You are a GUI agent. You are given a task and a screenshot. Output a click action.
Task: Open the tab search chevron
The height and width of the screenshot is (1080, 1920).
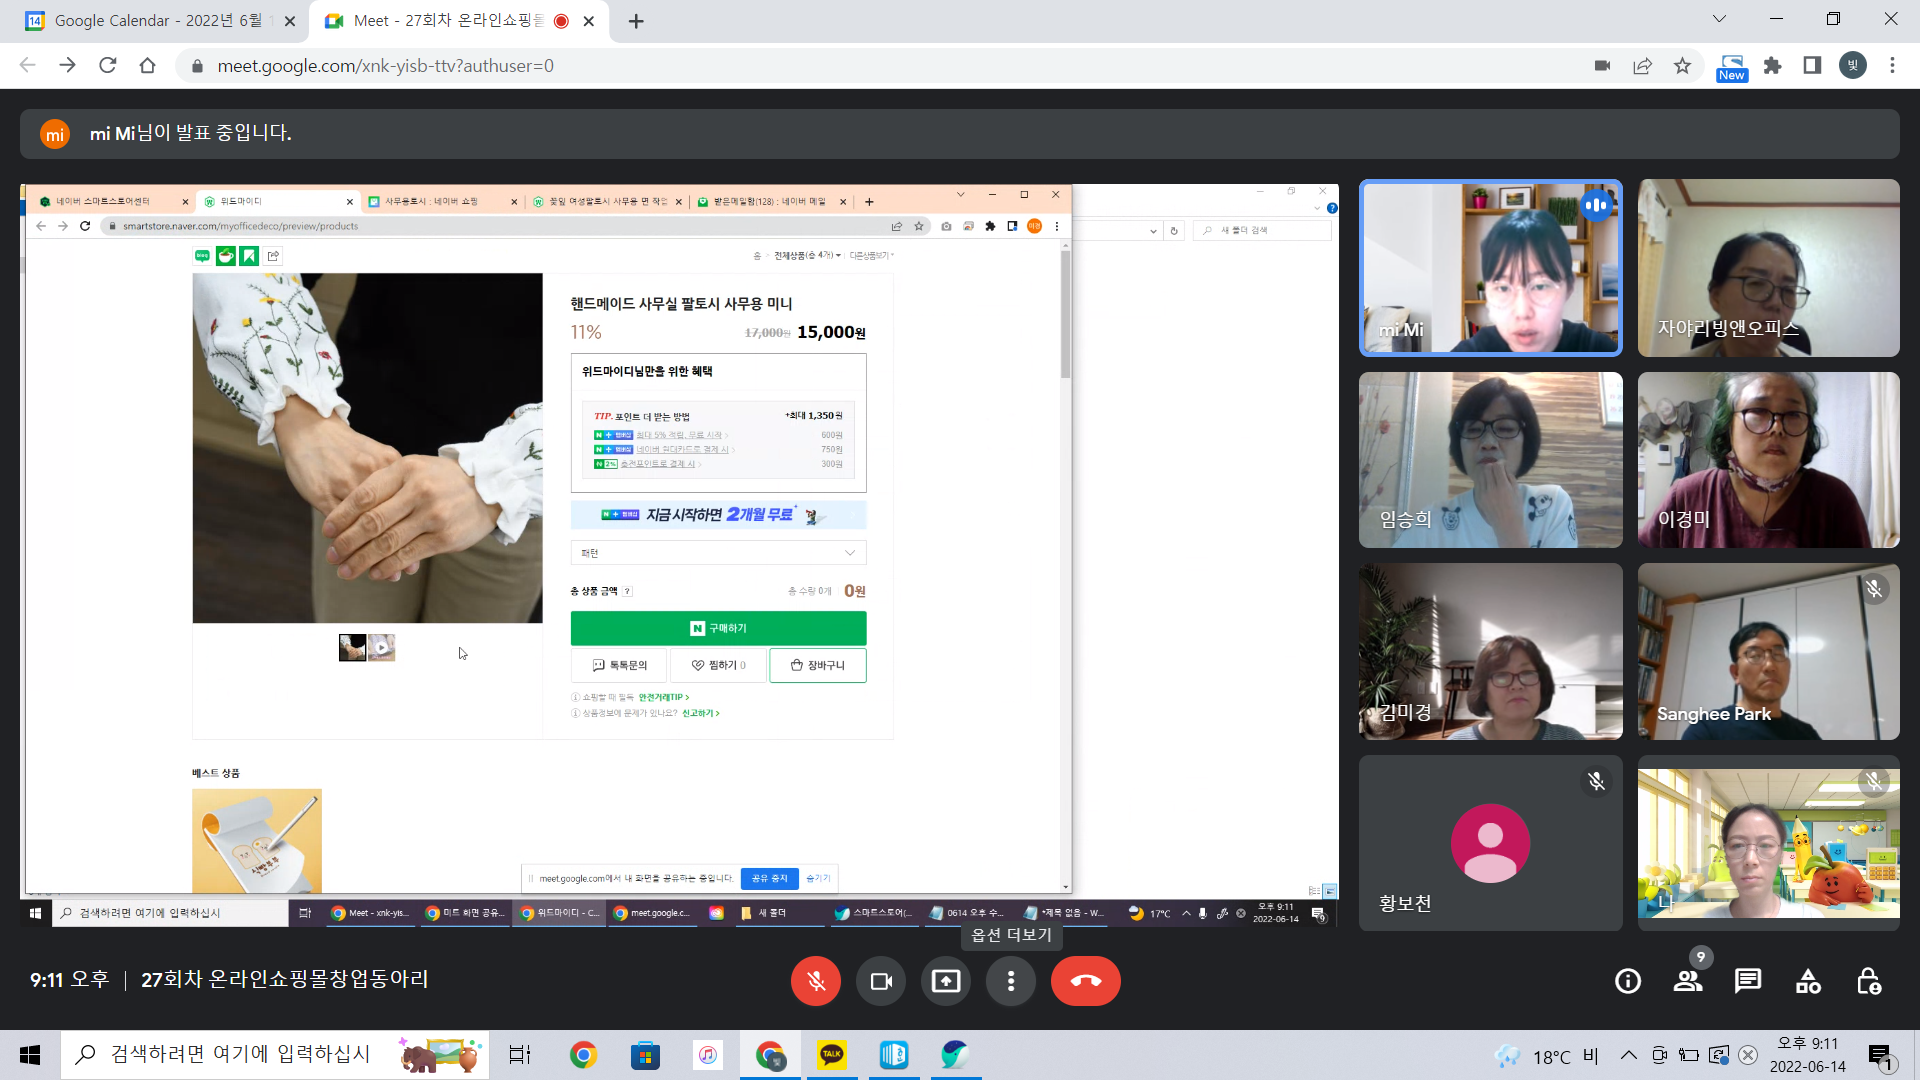[x=1719, y=19]
